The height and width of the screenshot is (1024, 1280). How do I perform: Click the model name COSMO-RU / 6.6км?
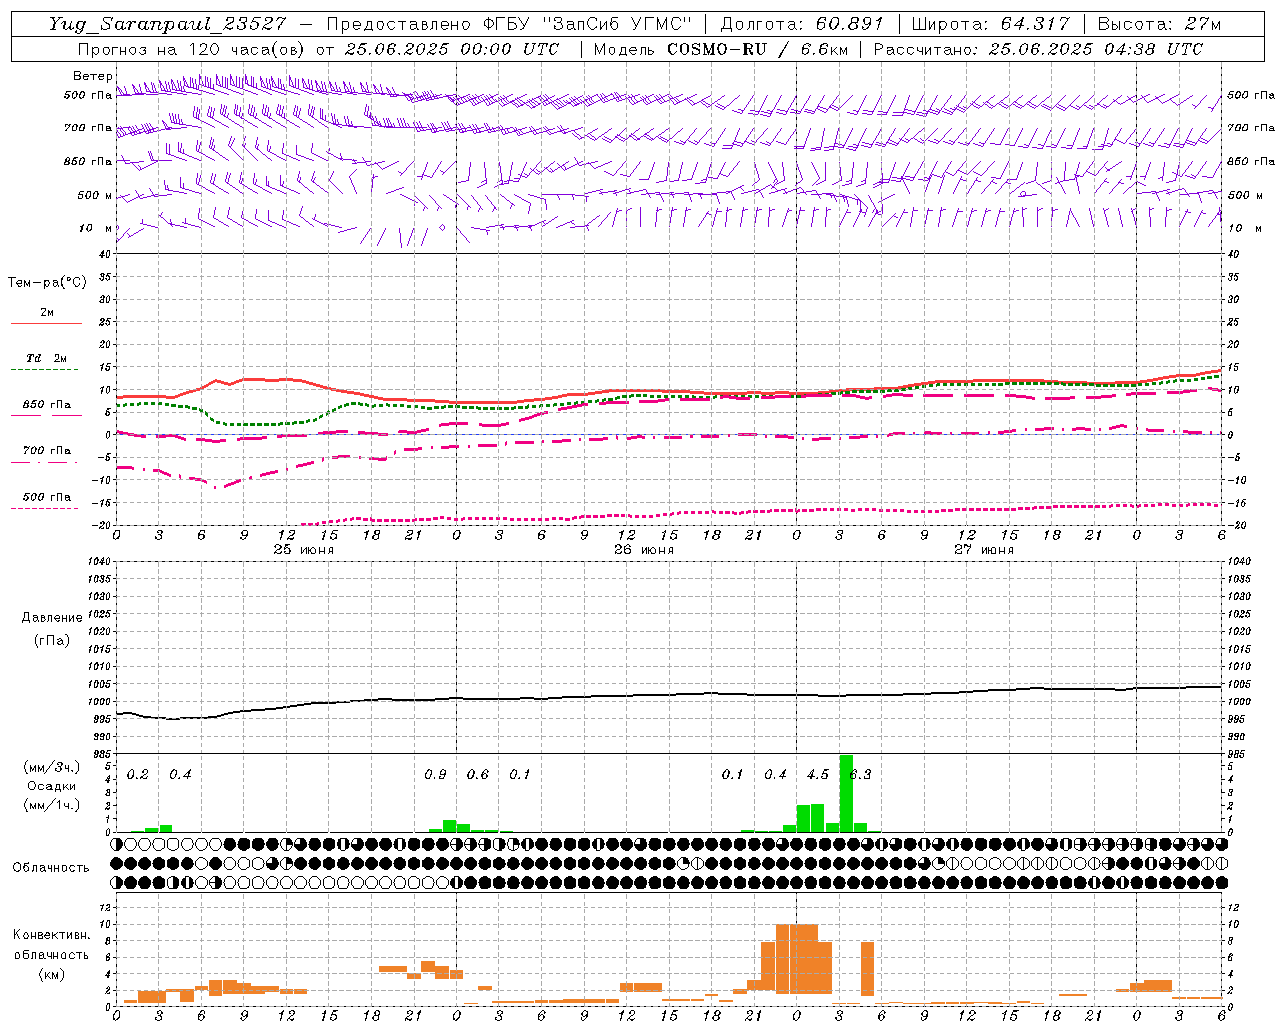coord(756,49)
